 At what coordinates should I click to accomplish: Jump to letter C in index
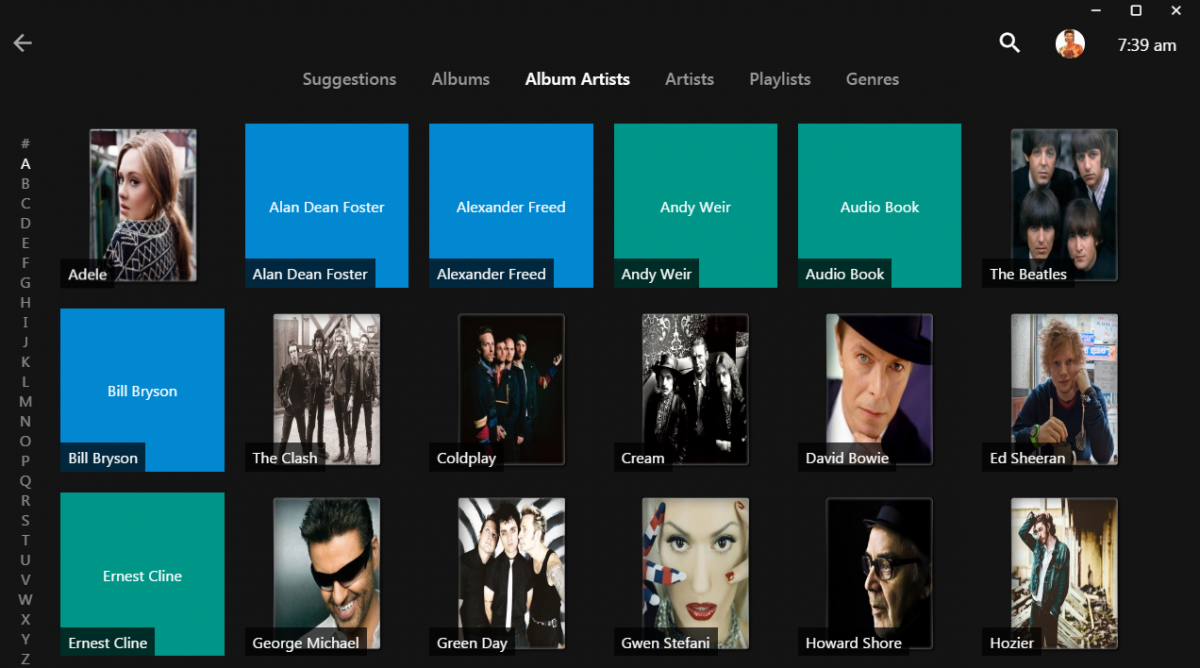26,203
